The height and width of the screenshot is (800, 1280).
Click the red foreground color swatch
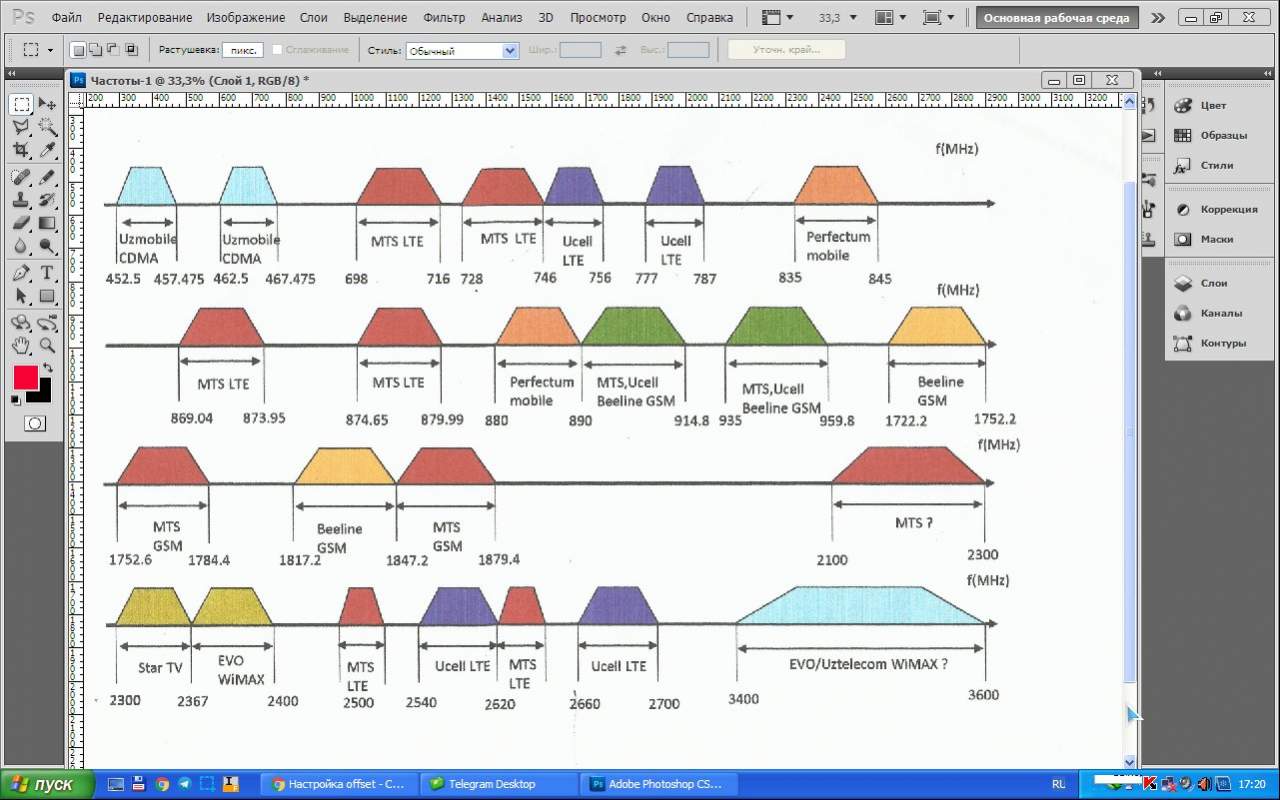click(x=25, y=378)
